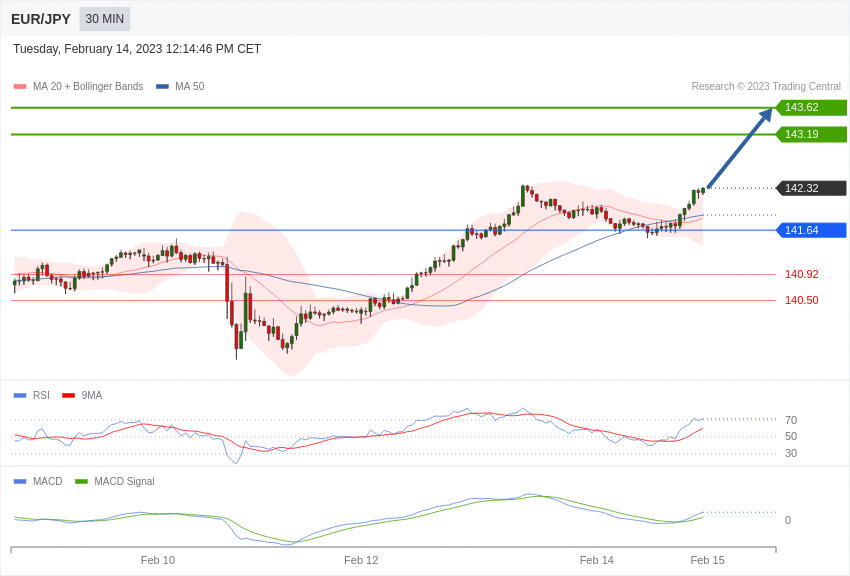Click the 140.92 support level label
Viewport: 850px width, 576px height.
(801, 274)
